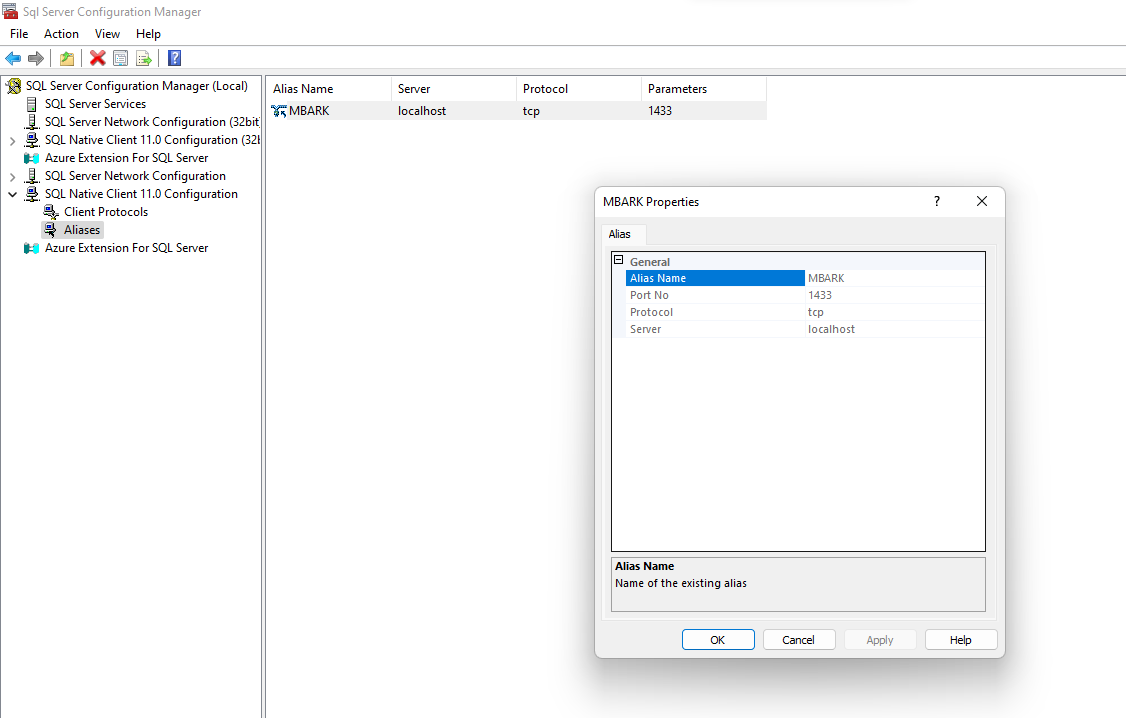Expand SQL Native Client 11.0 Configuration (32bit) node
This screenshot has width=1126, height=718.
[x=12, y=141]
